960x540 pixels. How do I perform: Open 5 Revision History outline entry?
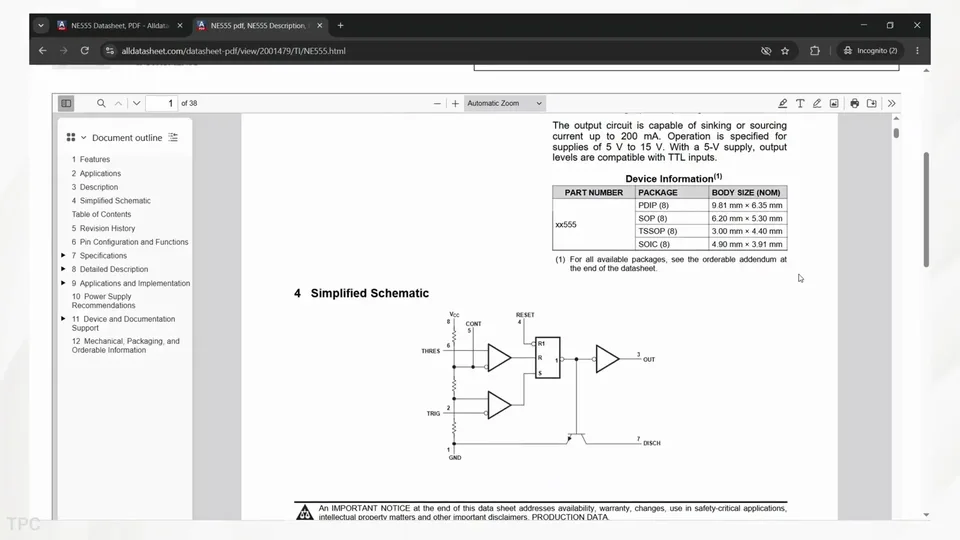click(103, 228)
